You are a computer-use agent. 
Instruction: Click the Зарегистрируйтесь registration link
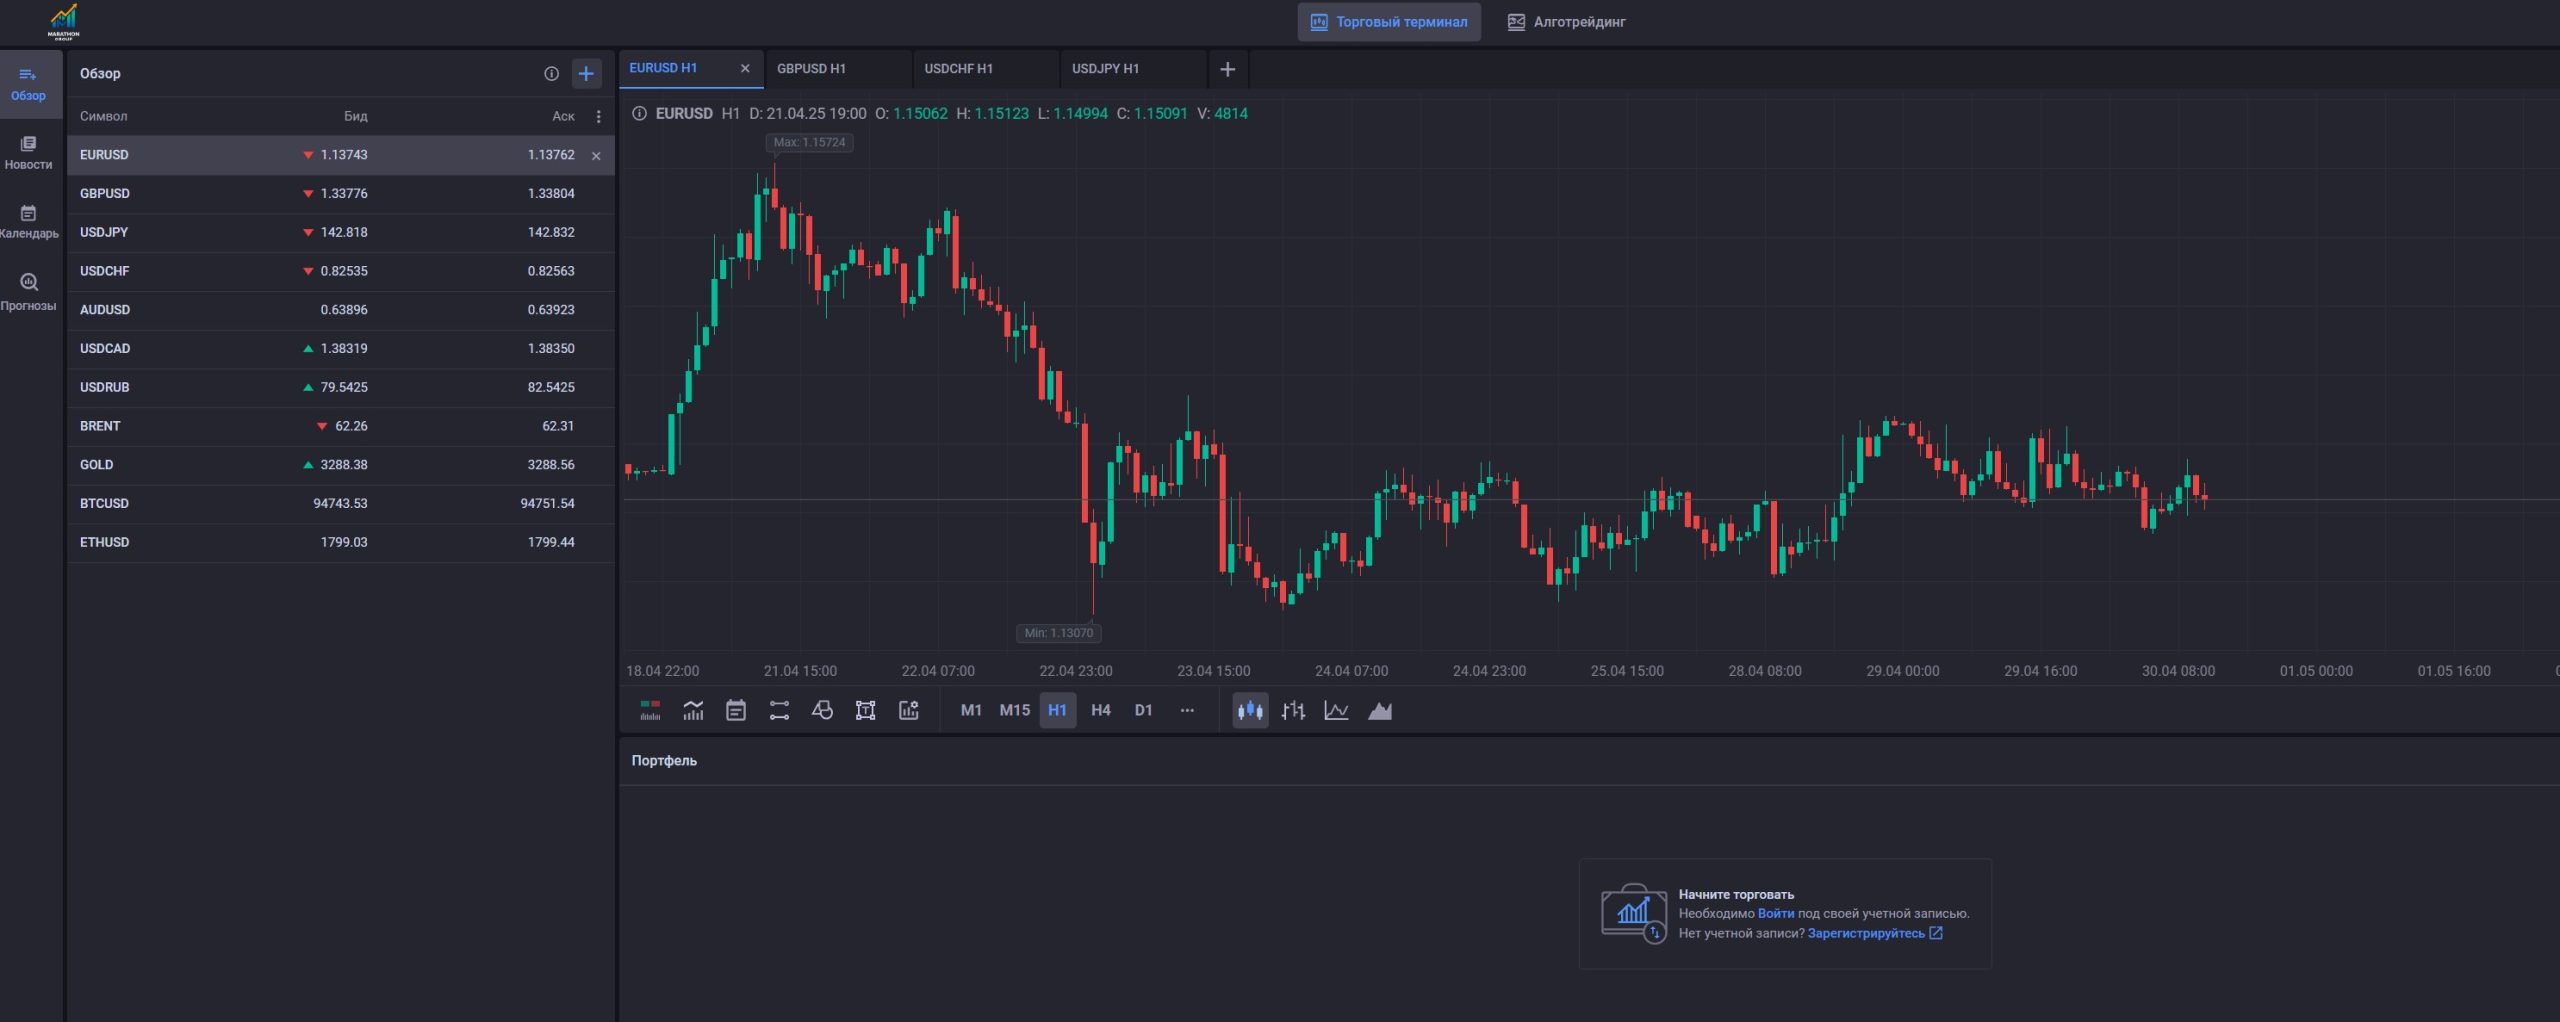[x=1865, y=933]
